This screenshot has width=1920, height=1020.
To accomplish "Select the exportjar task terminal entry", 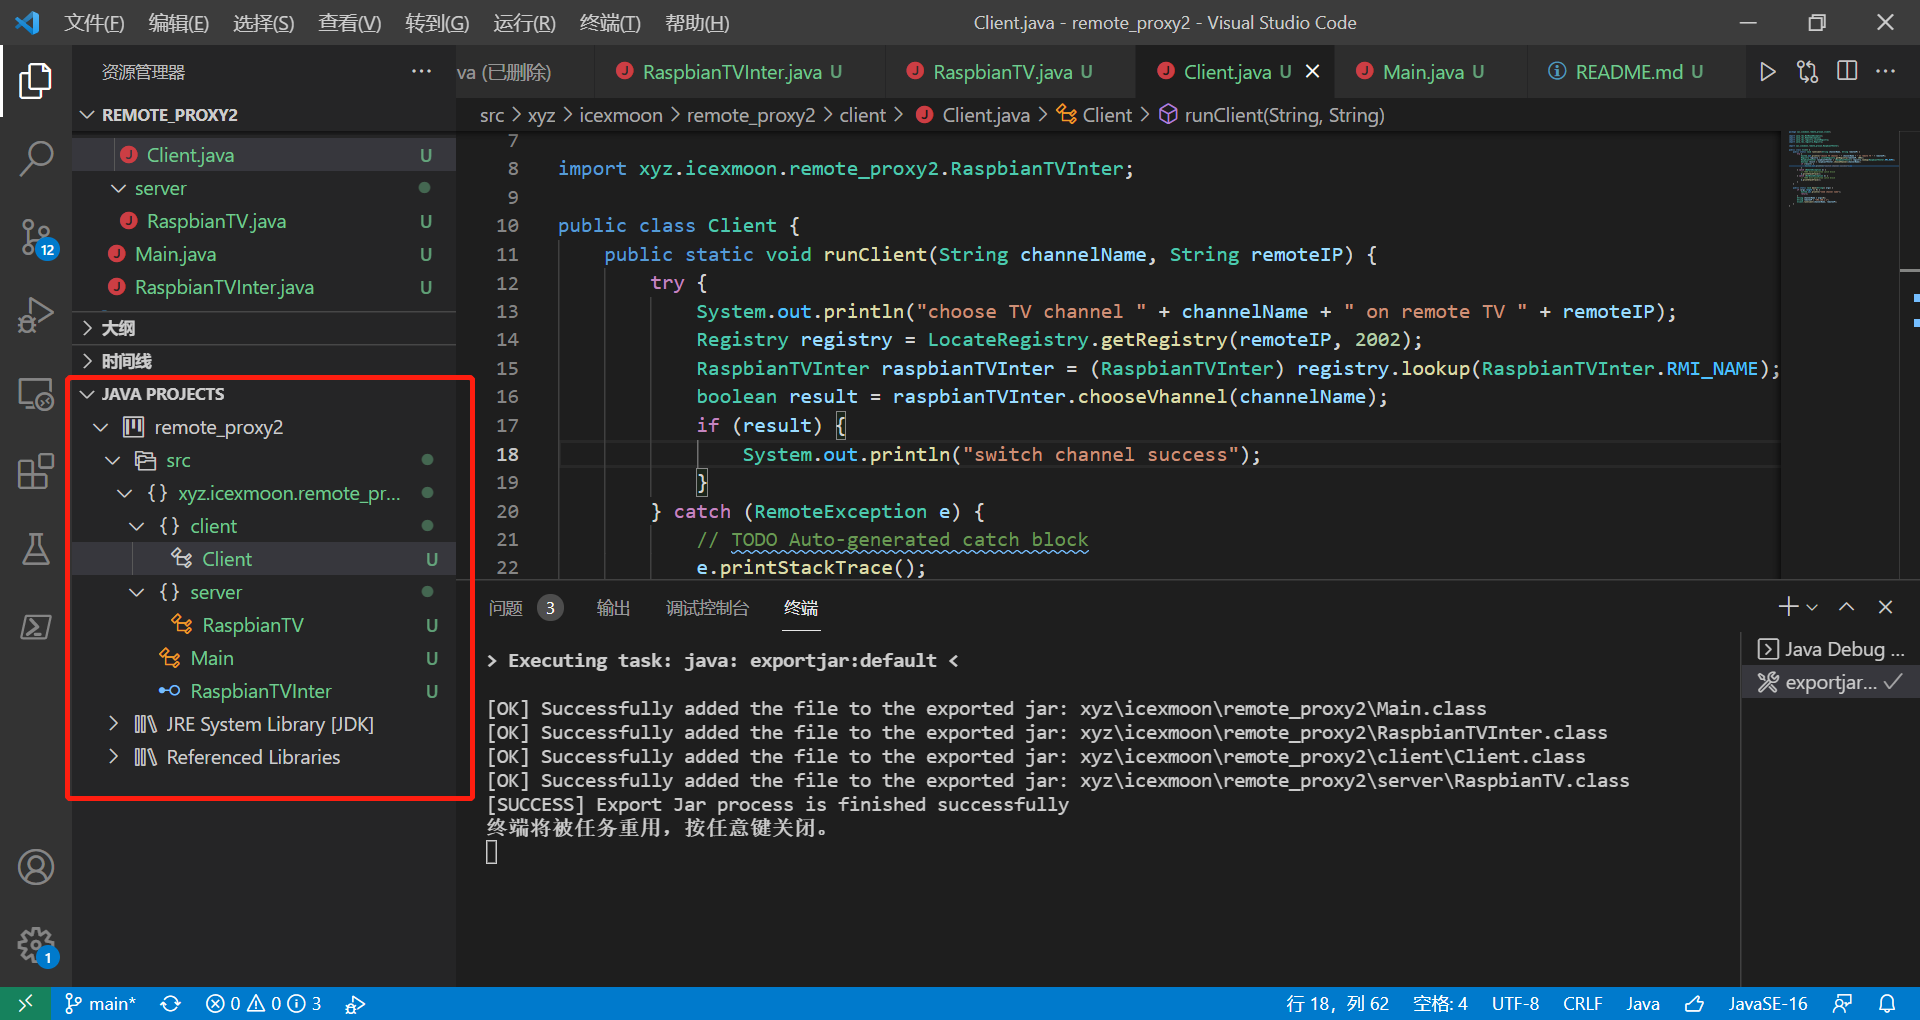I will click(x=1830, y=682).
